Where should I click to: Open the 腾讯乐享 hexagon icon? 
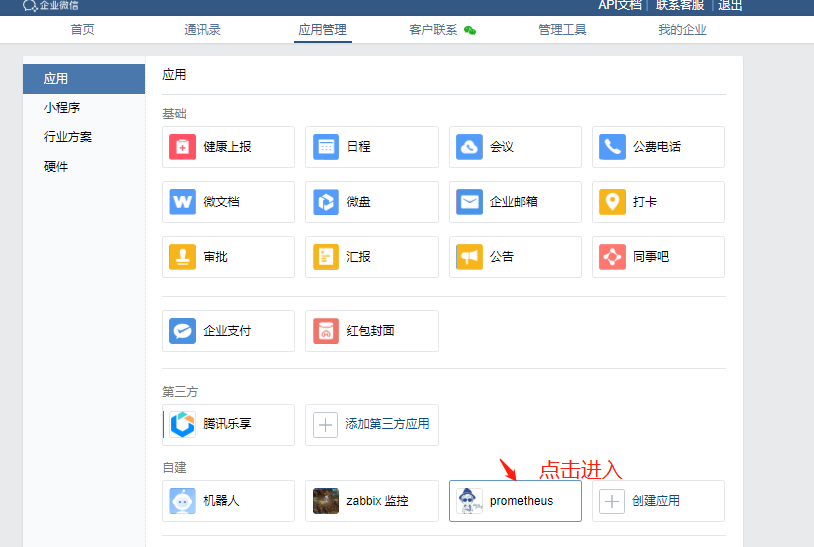pos(182,425)
